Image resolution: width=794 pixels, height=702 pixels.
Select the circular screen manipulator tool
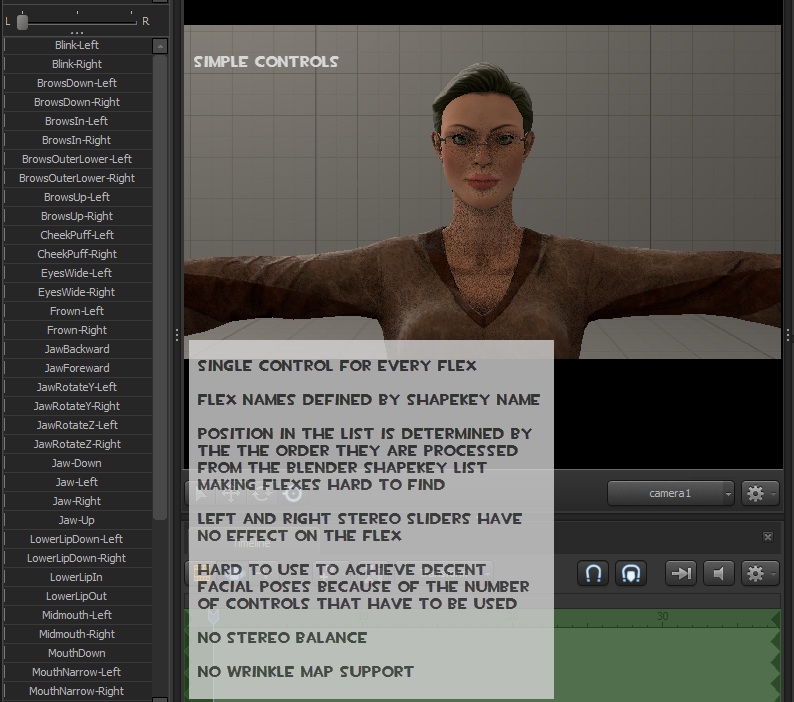pos(293,493)
